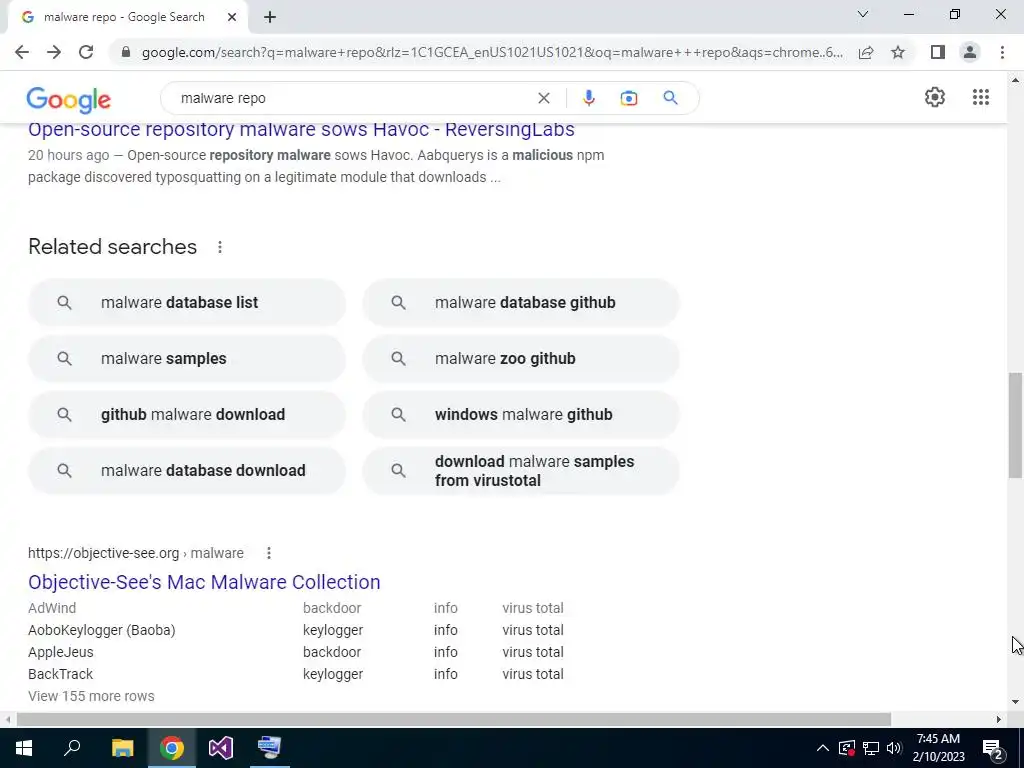Click the objective-see.org URL breadcrumb
Screen dimensions: 1024x768
tap(136, 553)
